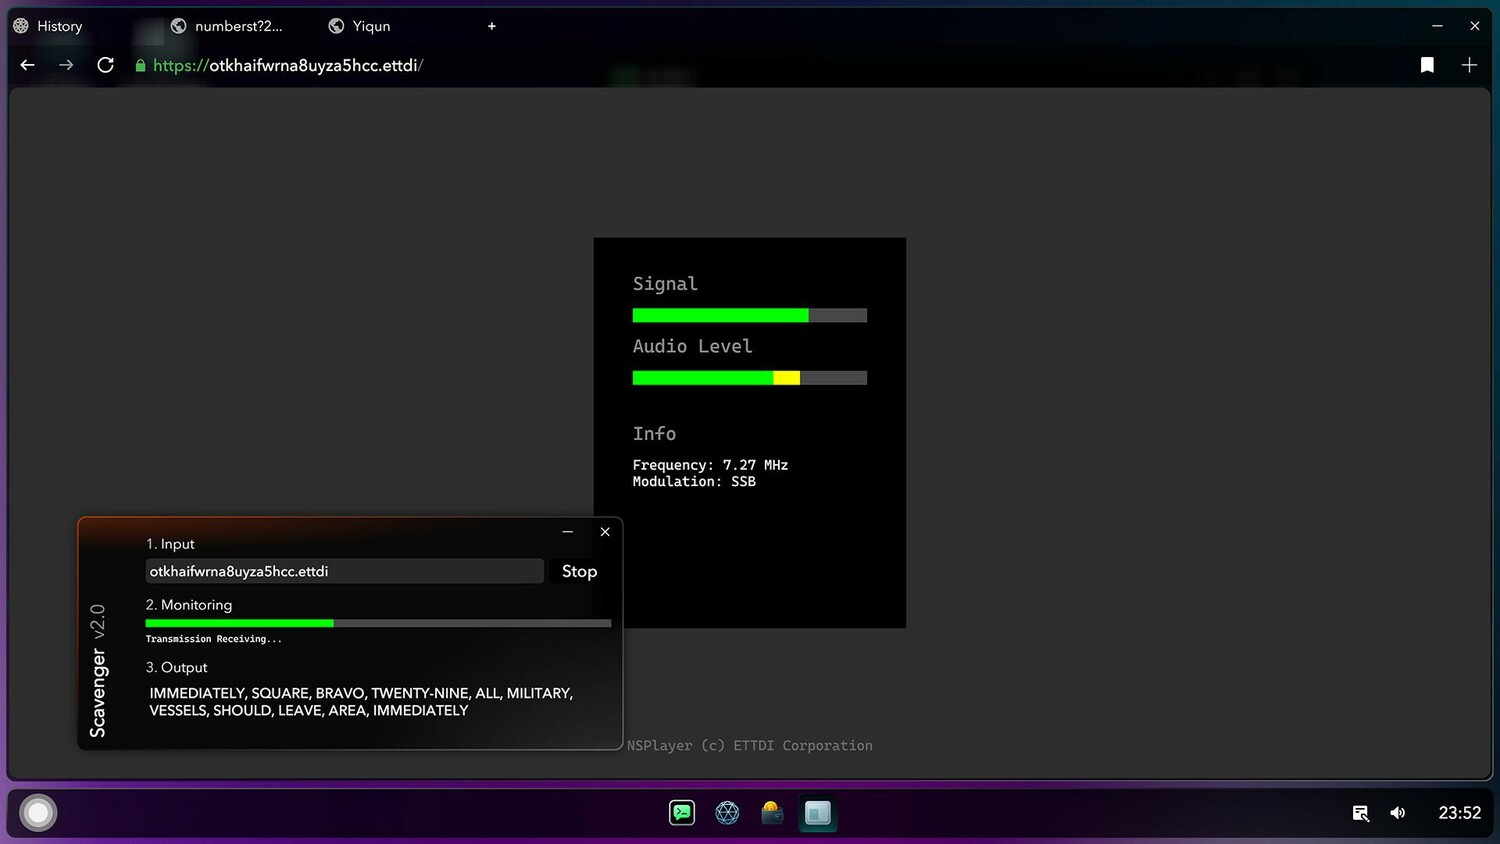The image size is (1500, 844).
Task: Open the start menu circle button
Action: [38, 813]
